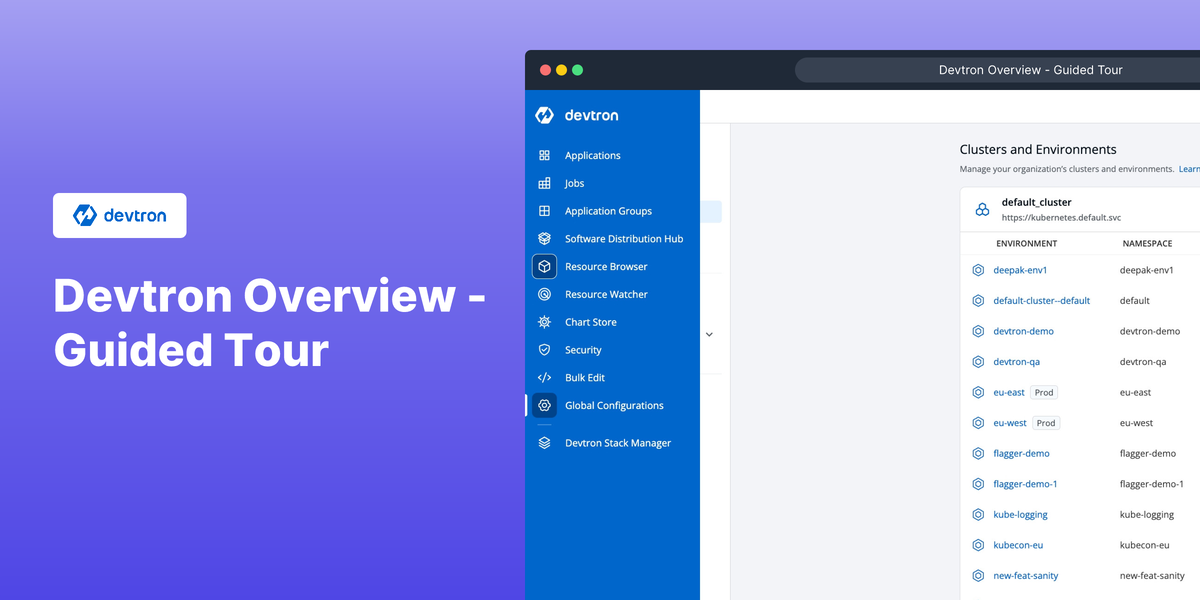The height and width of the screenshot is (600, 1200).
Task: Click the hexagon icon next to deepak-env1
Action: coord(978,270)
